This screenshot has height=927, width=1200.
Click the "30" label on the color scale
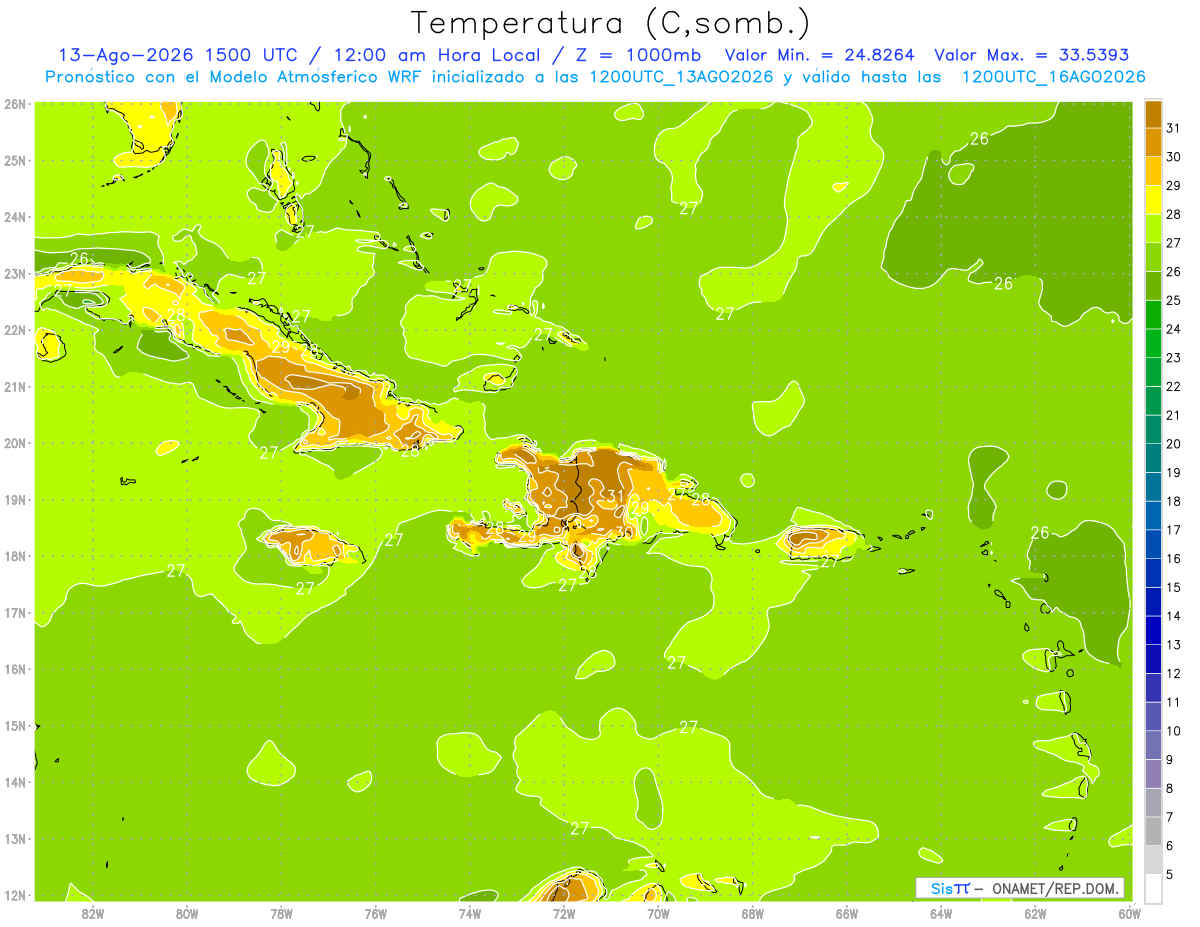coord(1174,157)
